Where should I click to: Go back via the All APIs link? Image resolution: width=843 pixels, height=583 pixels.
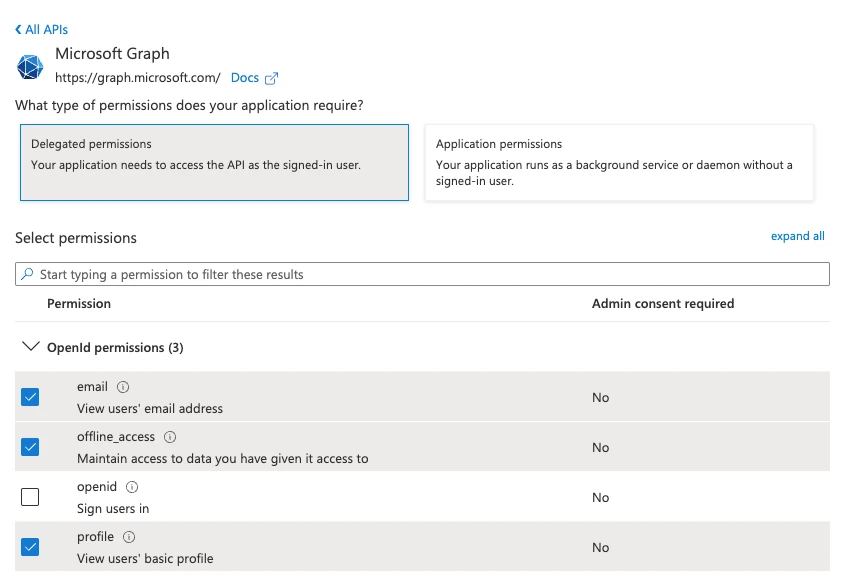(46, 30)
